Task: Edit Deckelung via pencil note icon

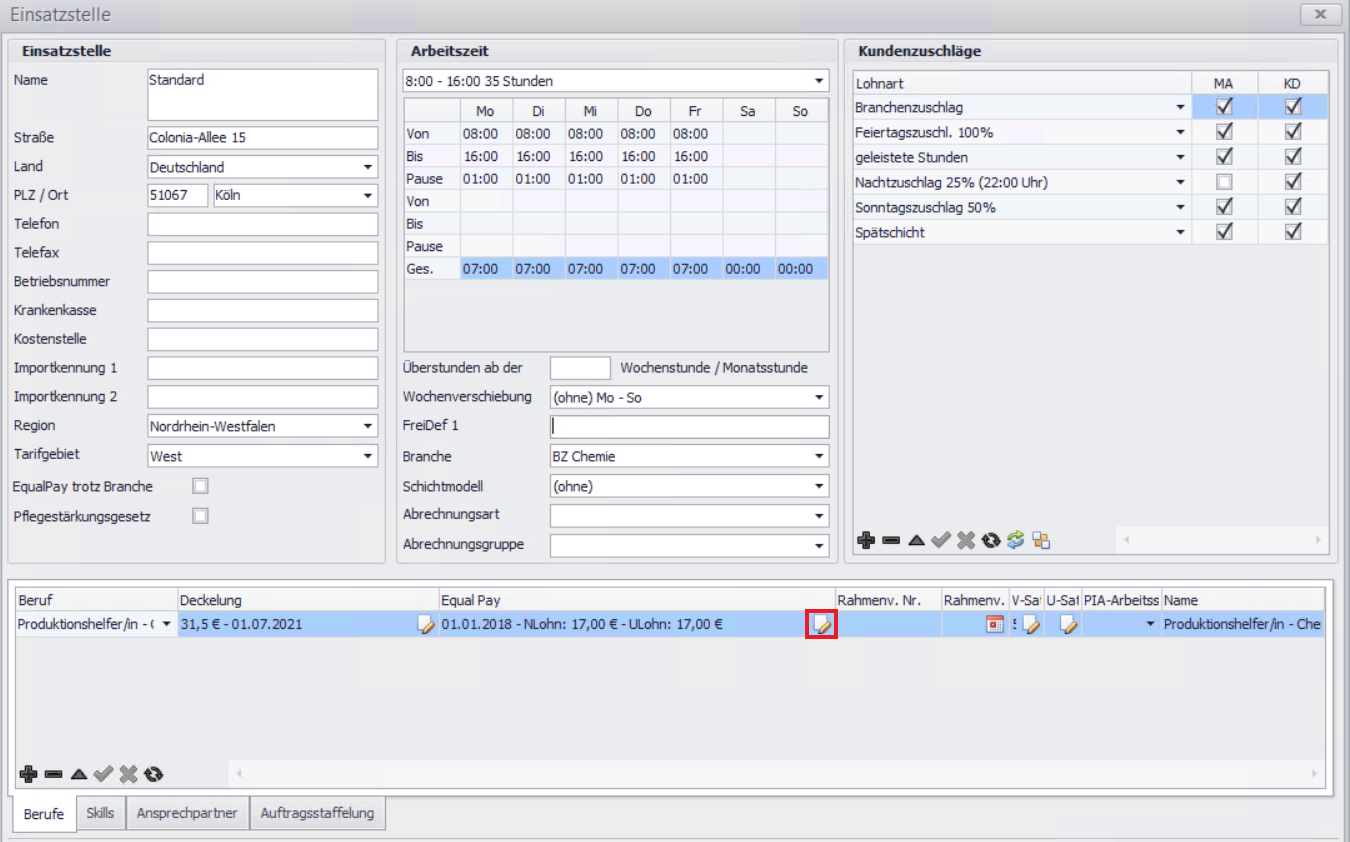Action: tap(427, 624)
